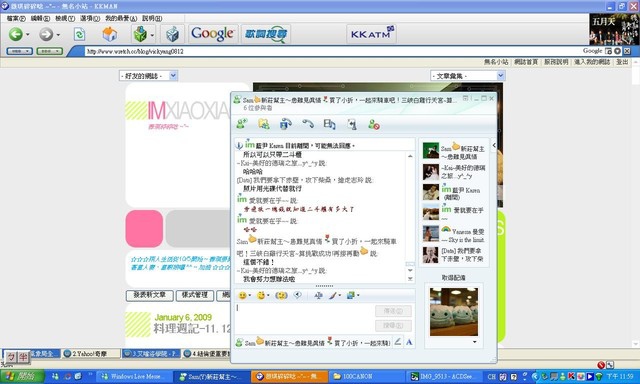Click Share files folder icon in Messenger chat

tap(264, 124)
